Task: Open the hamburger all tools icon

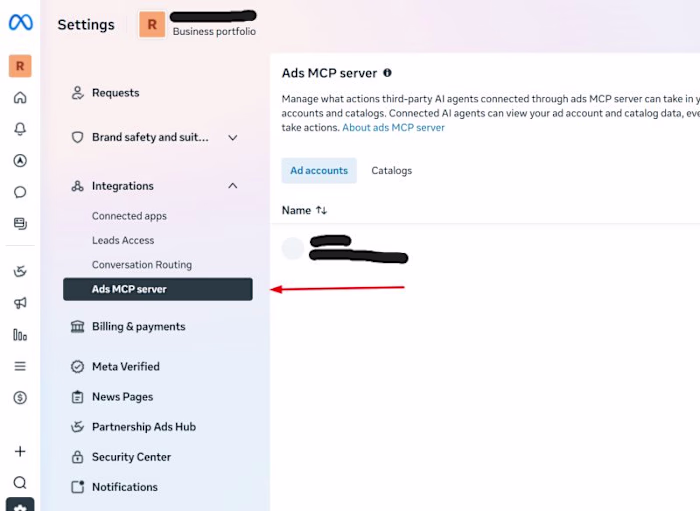Action: 20,366
